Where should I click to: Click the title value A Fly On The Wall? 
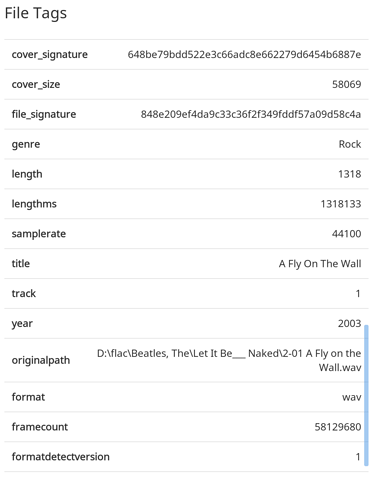coord(320,264)
